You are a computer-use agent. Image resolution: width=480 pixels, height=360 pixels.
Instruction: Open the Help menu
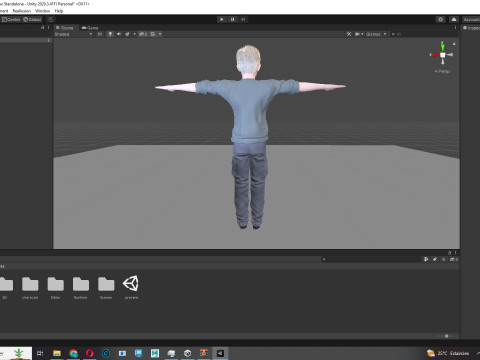pos(59,11)
